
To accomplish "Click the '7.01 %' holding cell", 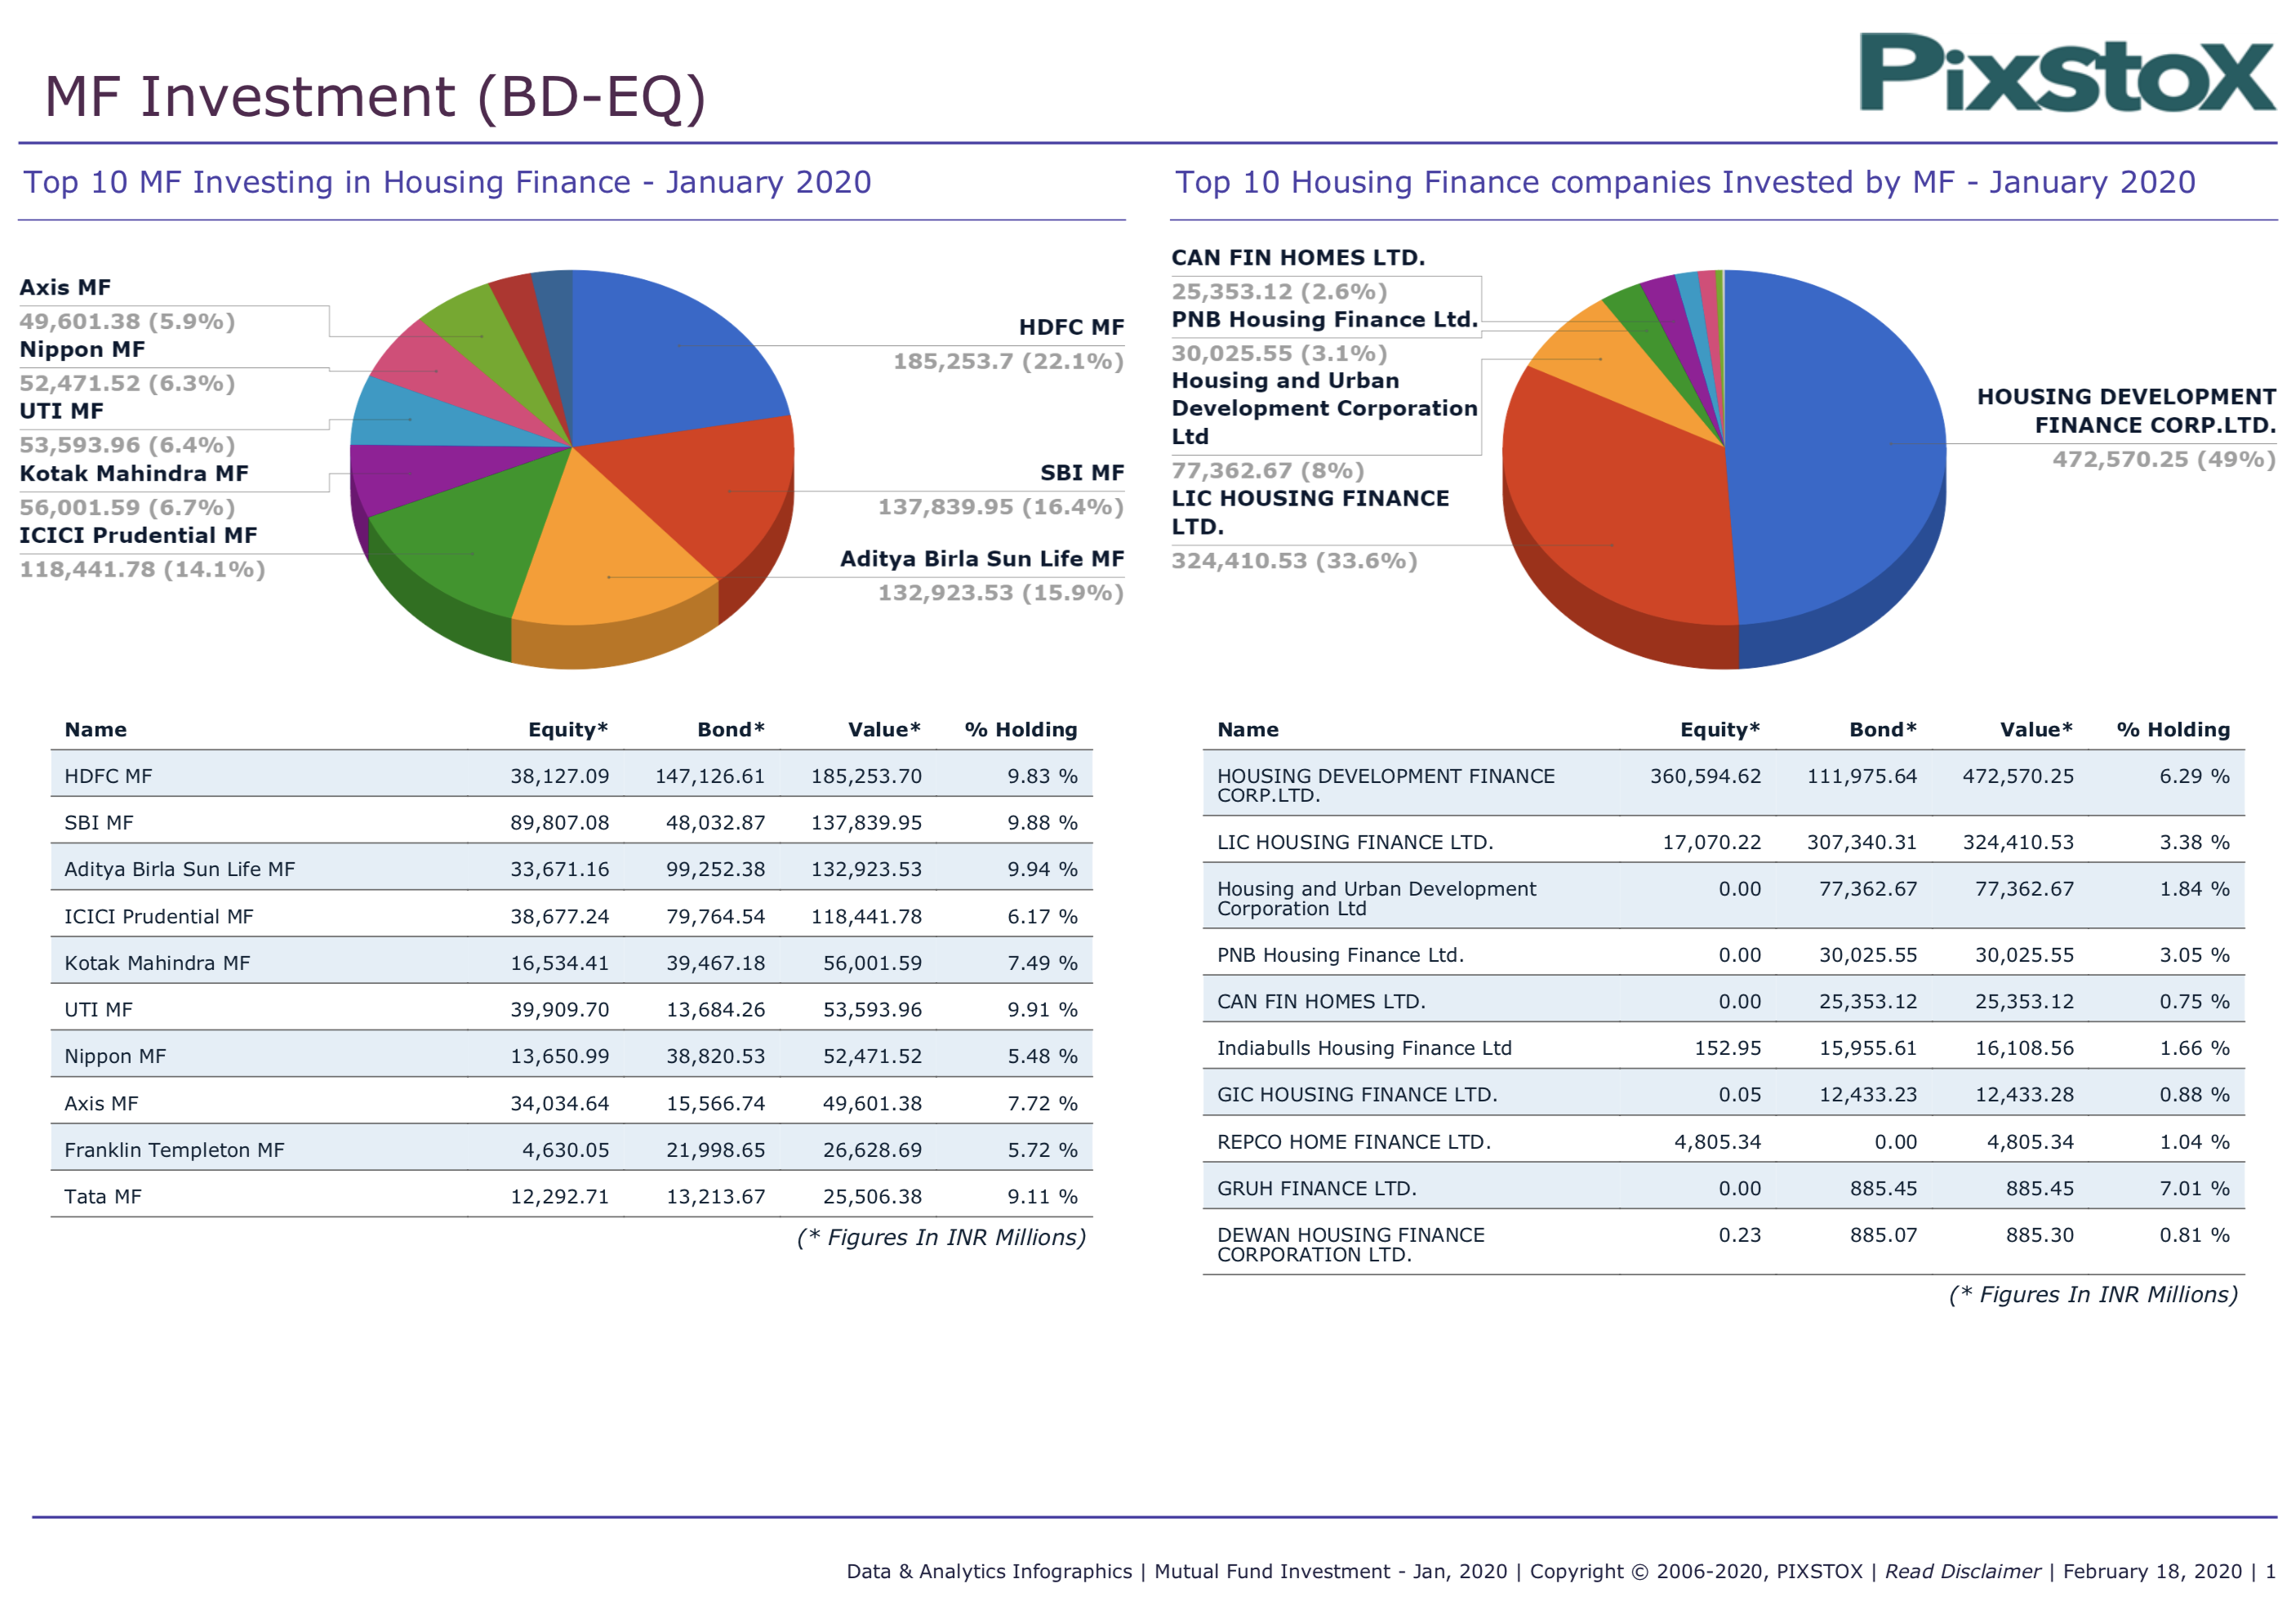I will pos(2194,1188).
